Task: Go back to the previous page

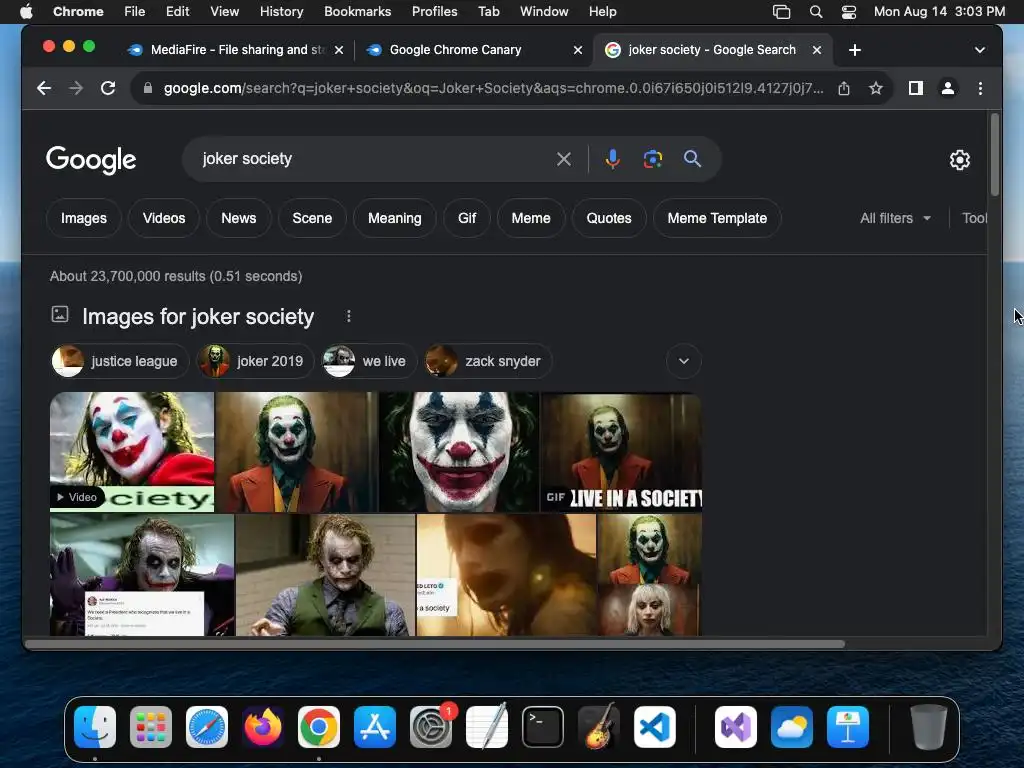Action: 44,88
